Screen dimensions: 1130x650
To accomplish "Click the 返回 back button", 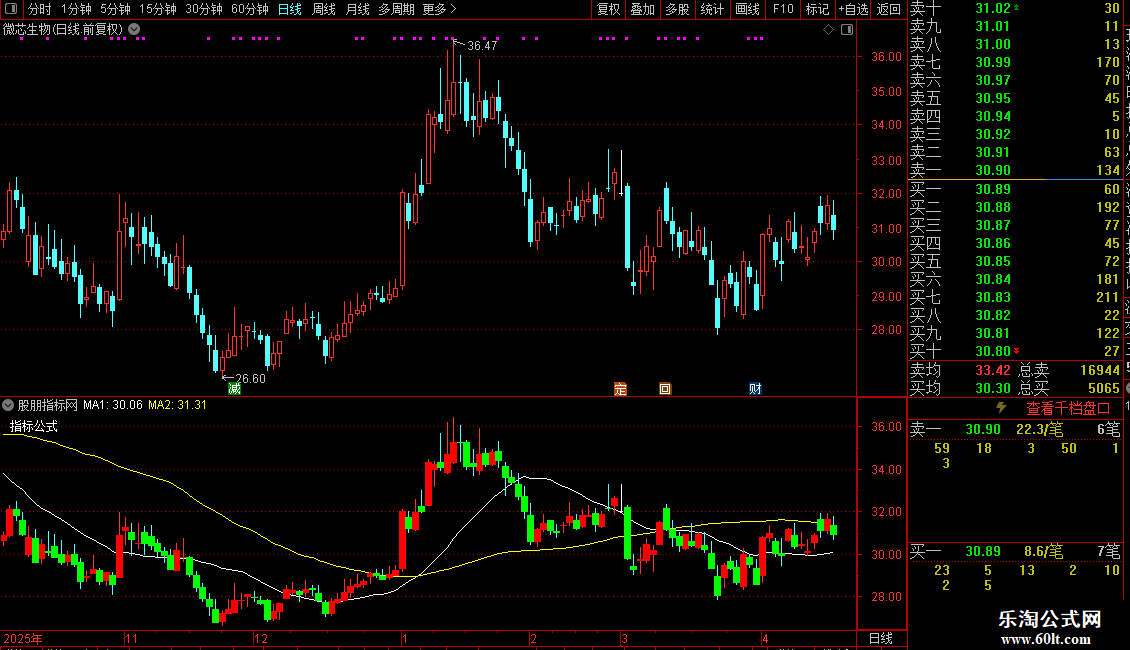I will coord(889,9).
